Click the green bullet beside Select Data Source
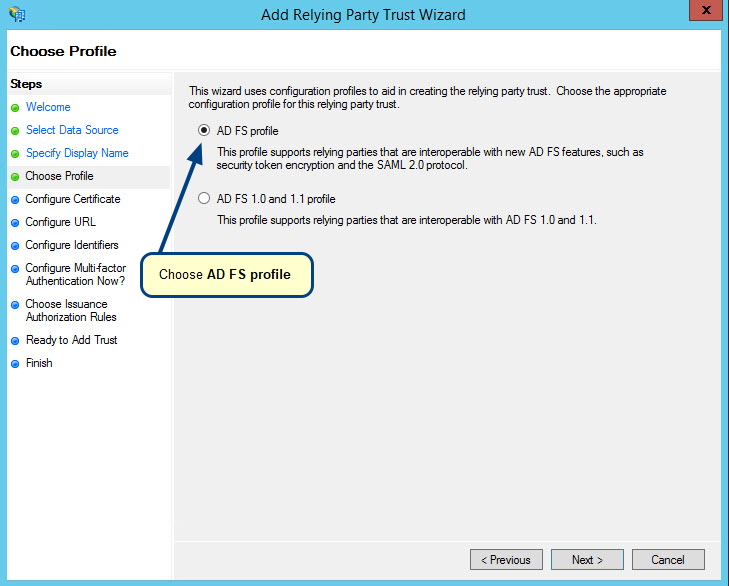This screenshot has width=729, height=586. pos(15,131)
